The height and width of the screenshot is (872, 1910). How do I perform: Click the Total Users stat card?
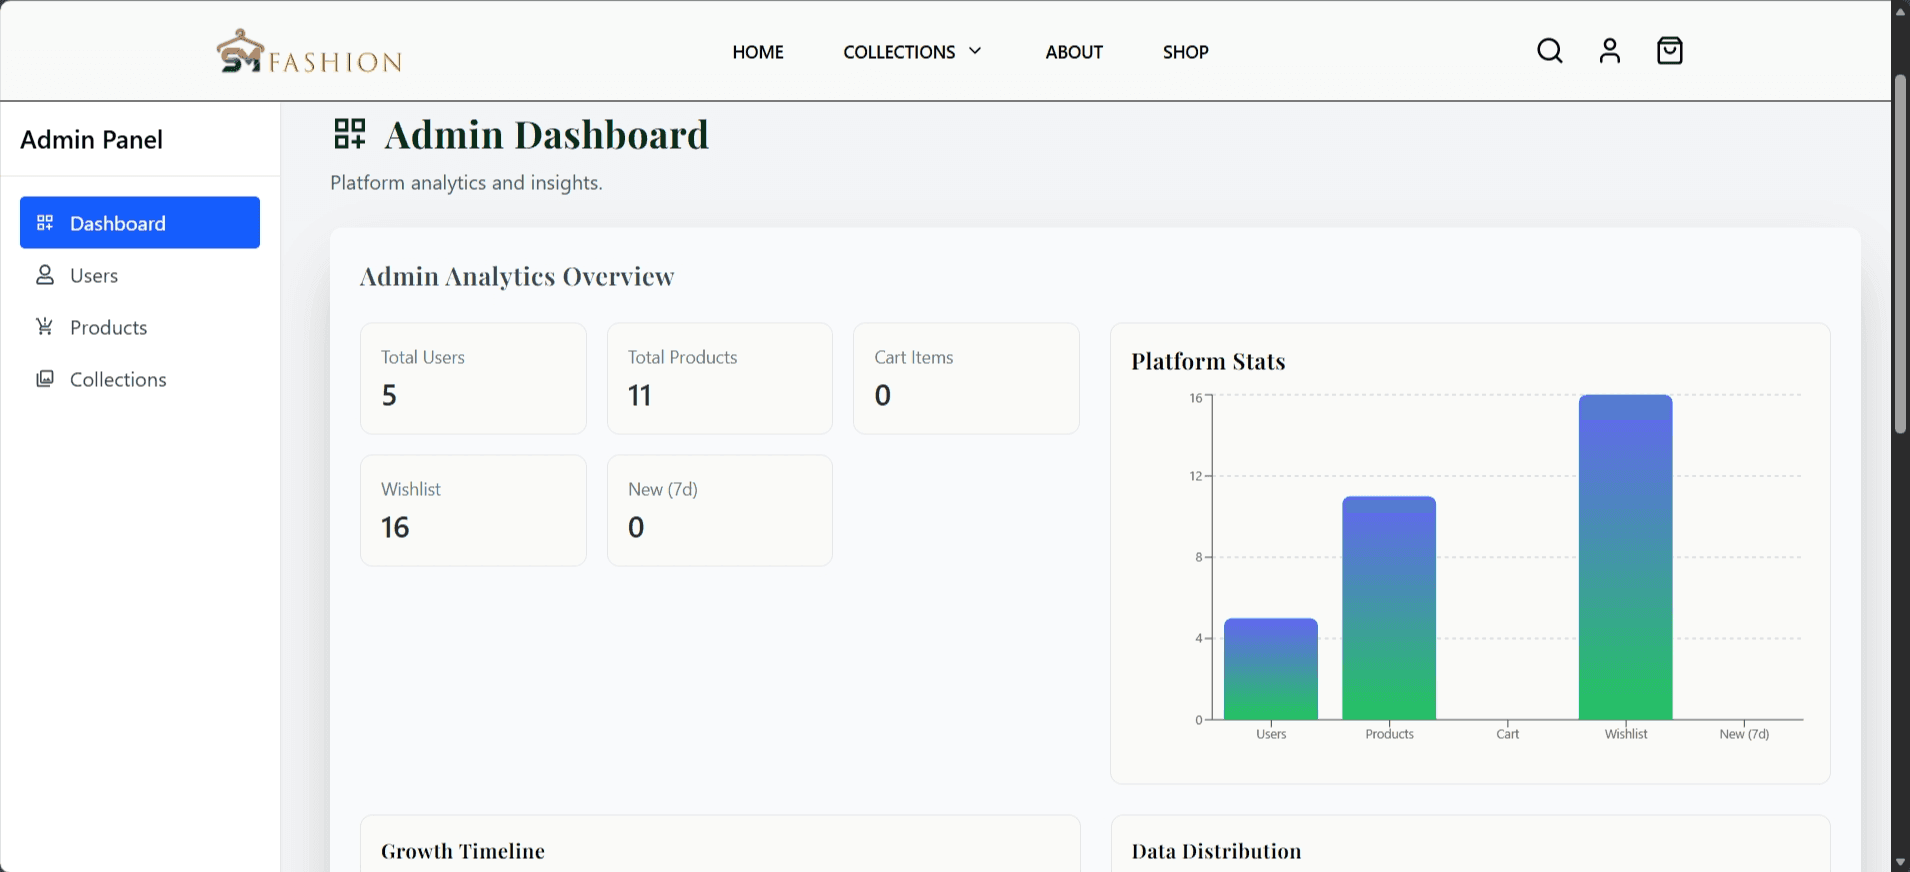(x=473, y=378)
